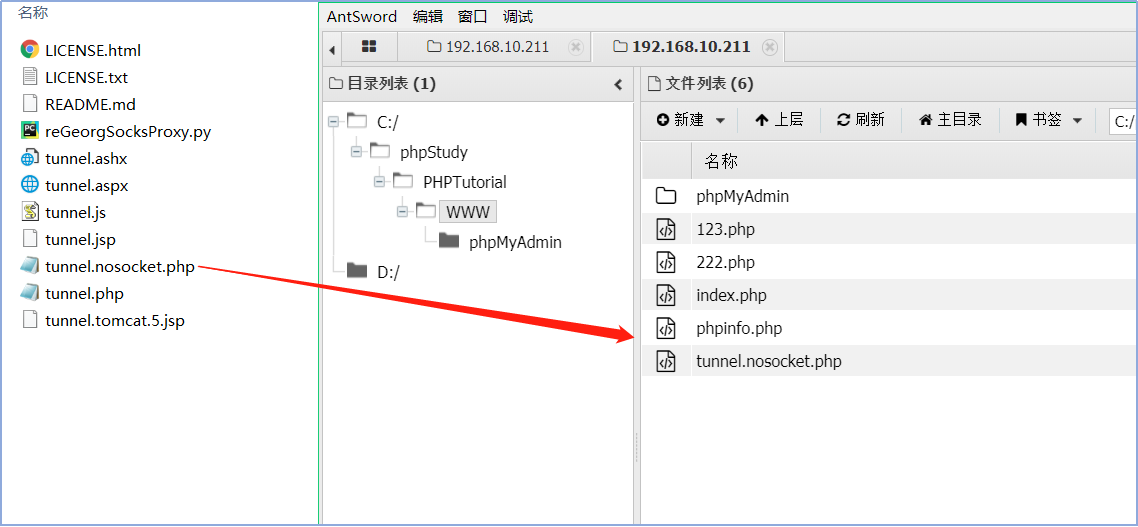Click the globe icon beside tunnel.aspx

click(30, 185)
